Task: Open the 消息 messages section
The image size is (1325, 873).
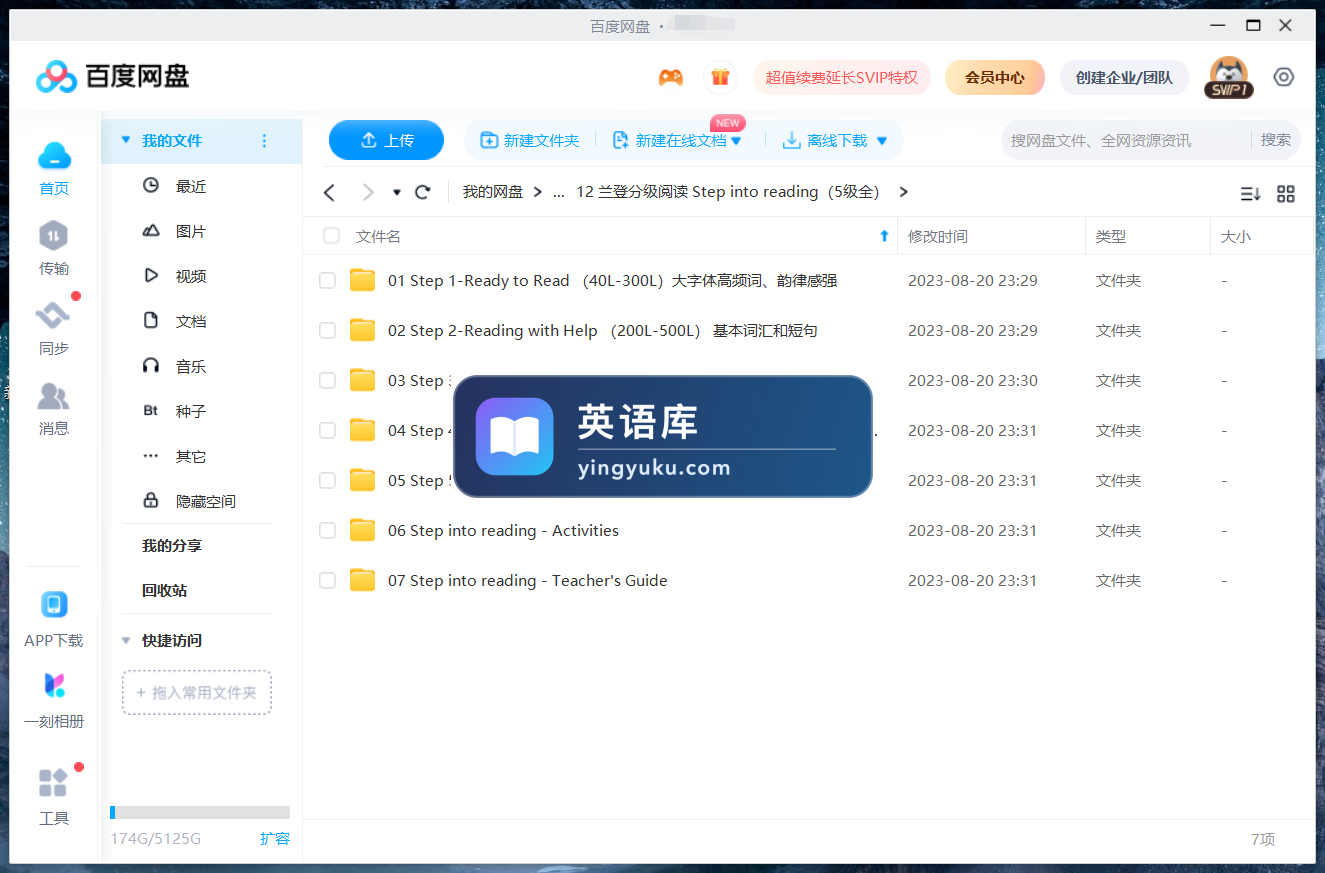Action: tap(54, 396)
